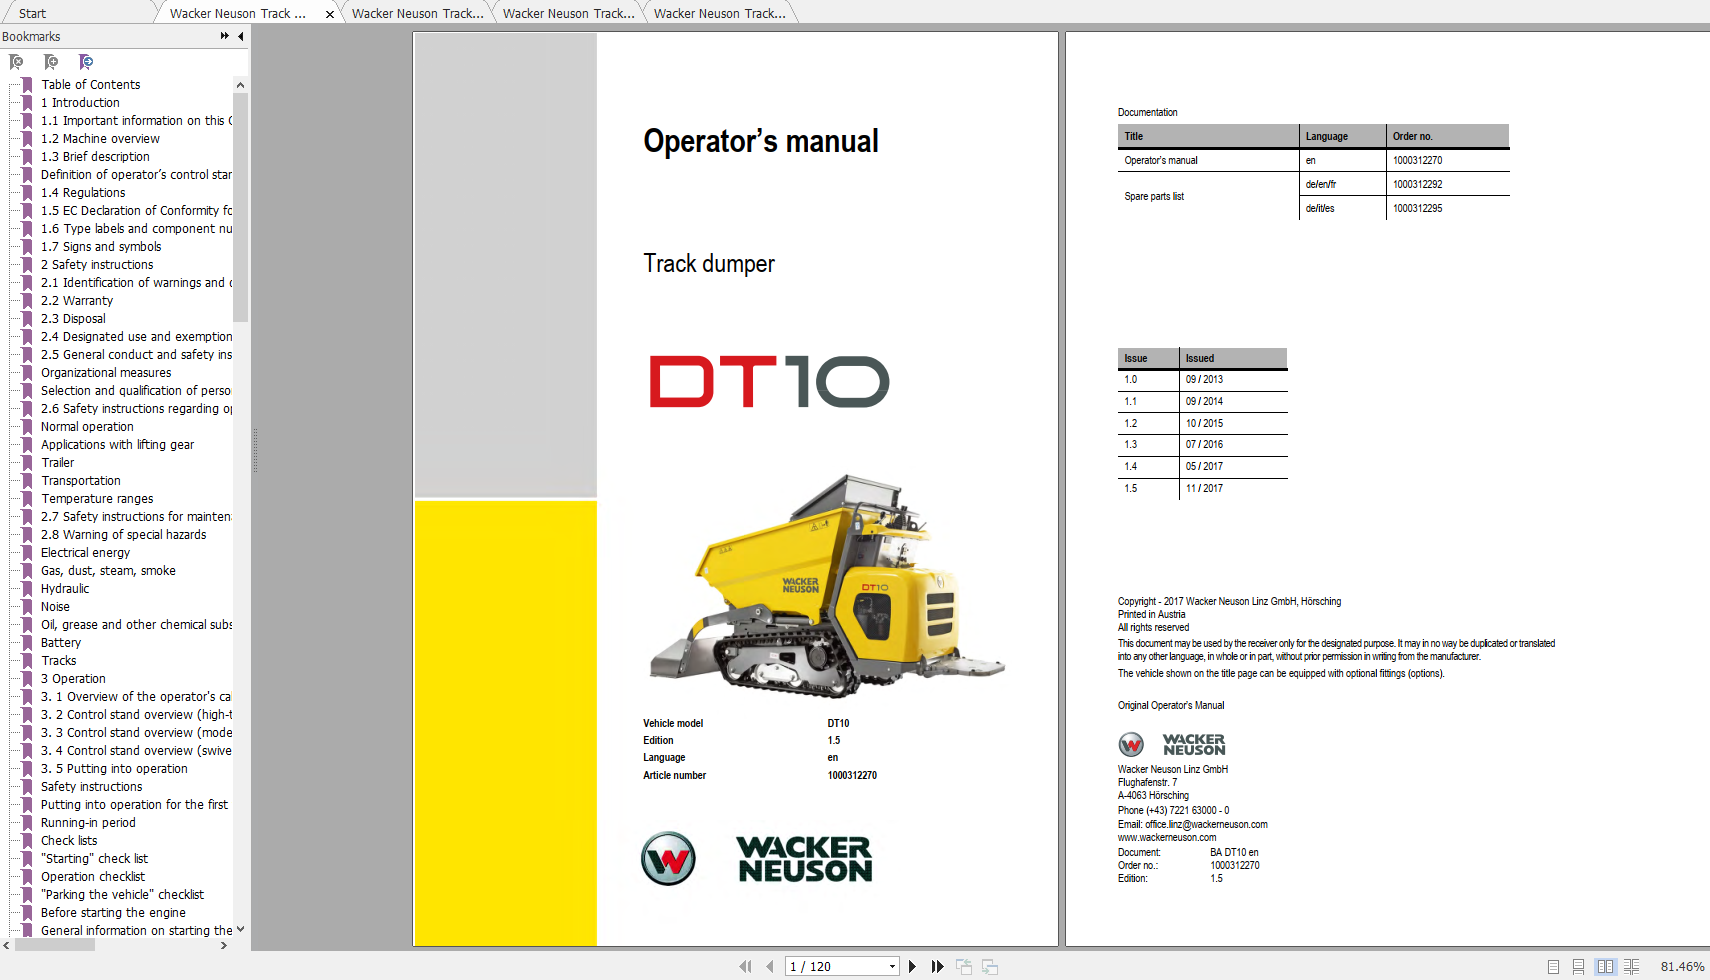Click the office.linz@wackerneuson.com email link
The image size is (1710, 980).
pyautogui.click(x=1206, y=825)
